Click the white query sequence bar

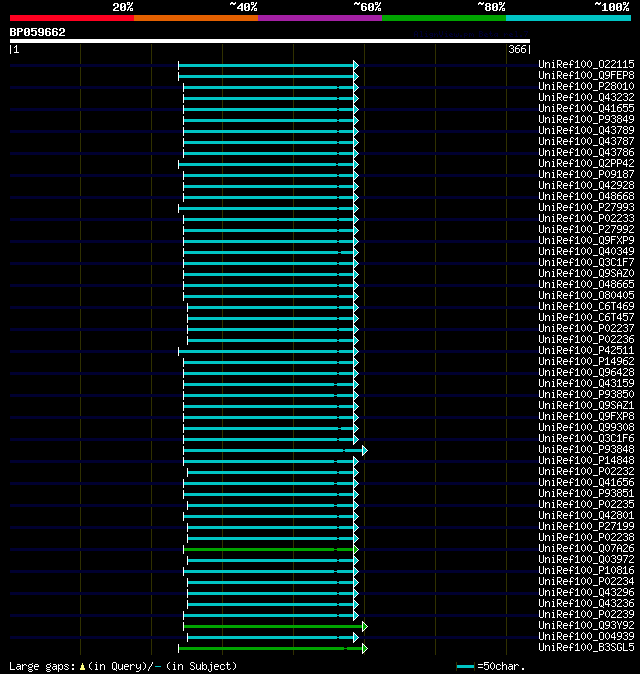tap(270, 41)
